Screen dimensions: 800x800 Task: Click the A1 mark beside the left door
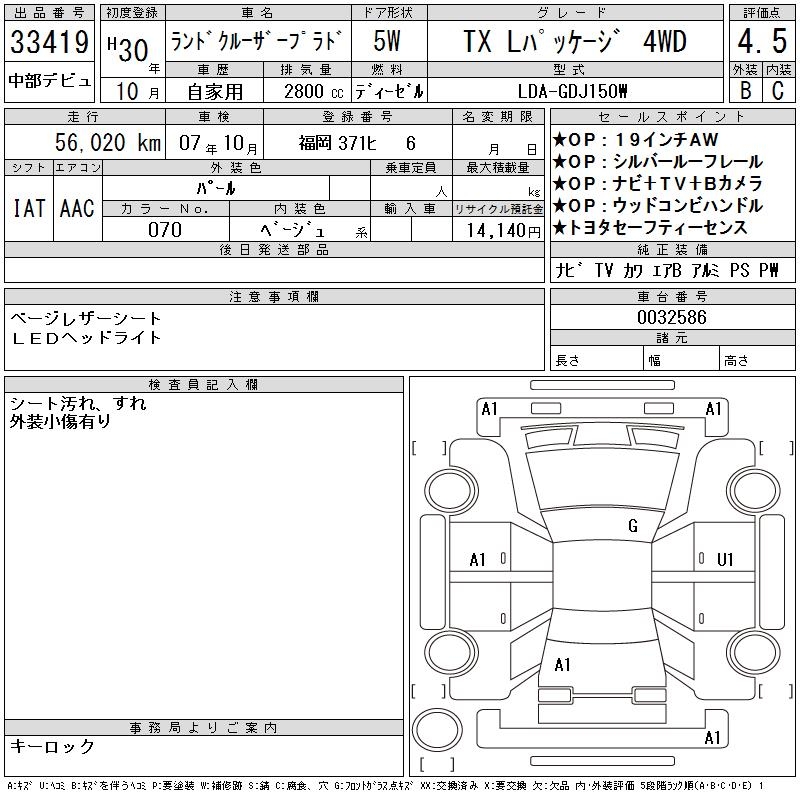(x=478, y=560)
